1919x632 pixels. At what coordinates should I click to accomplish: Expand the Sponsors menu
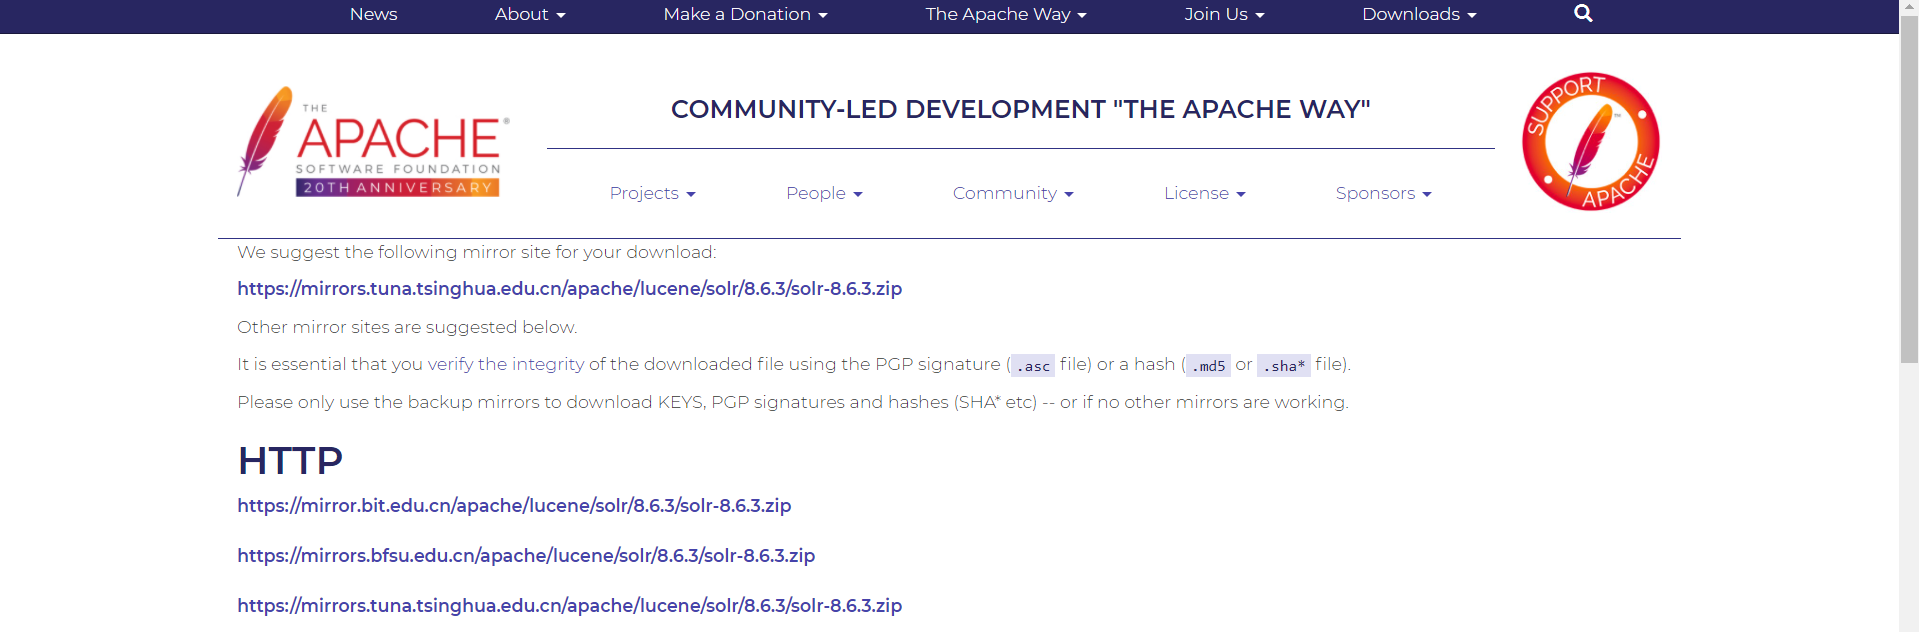tap(1383, 193)
